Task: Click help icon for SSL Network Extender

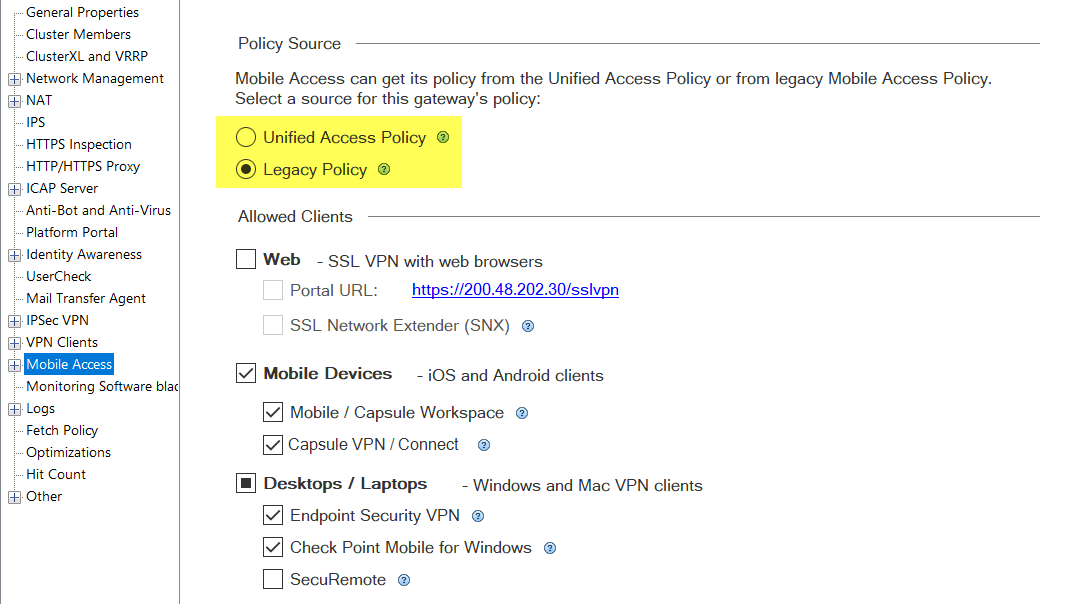Action: pos(528,326)
